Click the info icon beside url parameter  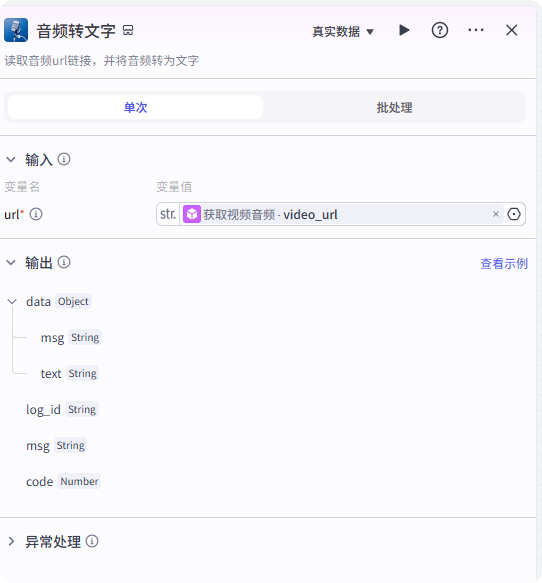point(36,214)
